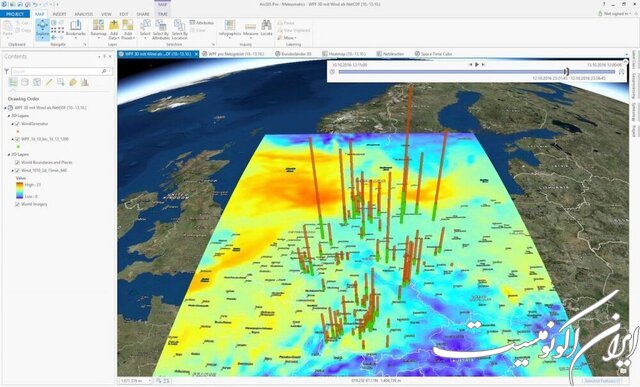Collapse the 2D Layers group
Image resolution: width=640 pixels, height=387 pixels.
[x=9, y=155]
